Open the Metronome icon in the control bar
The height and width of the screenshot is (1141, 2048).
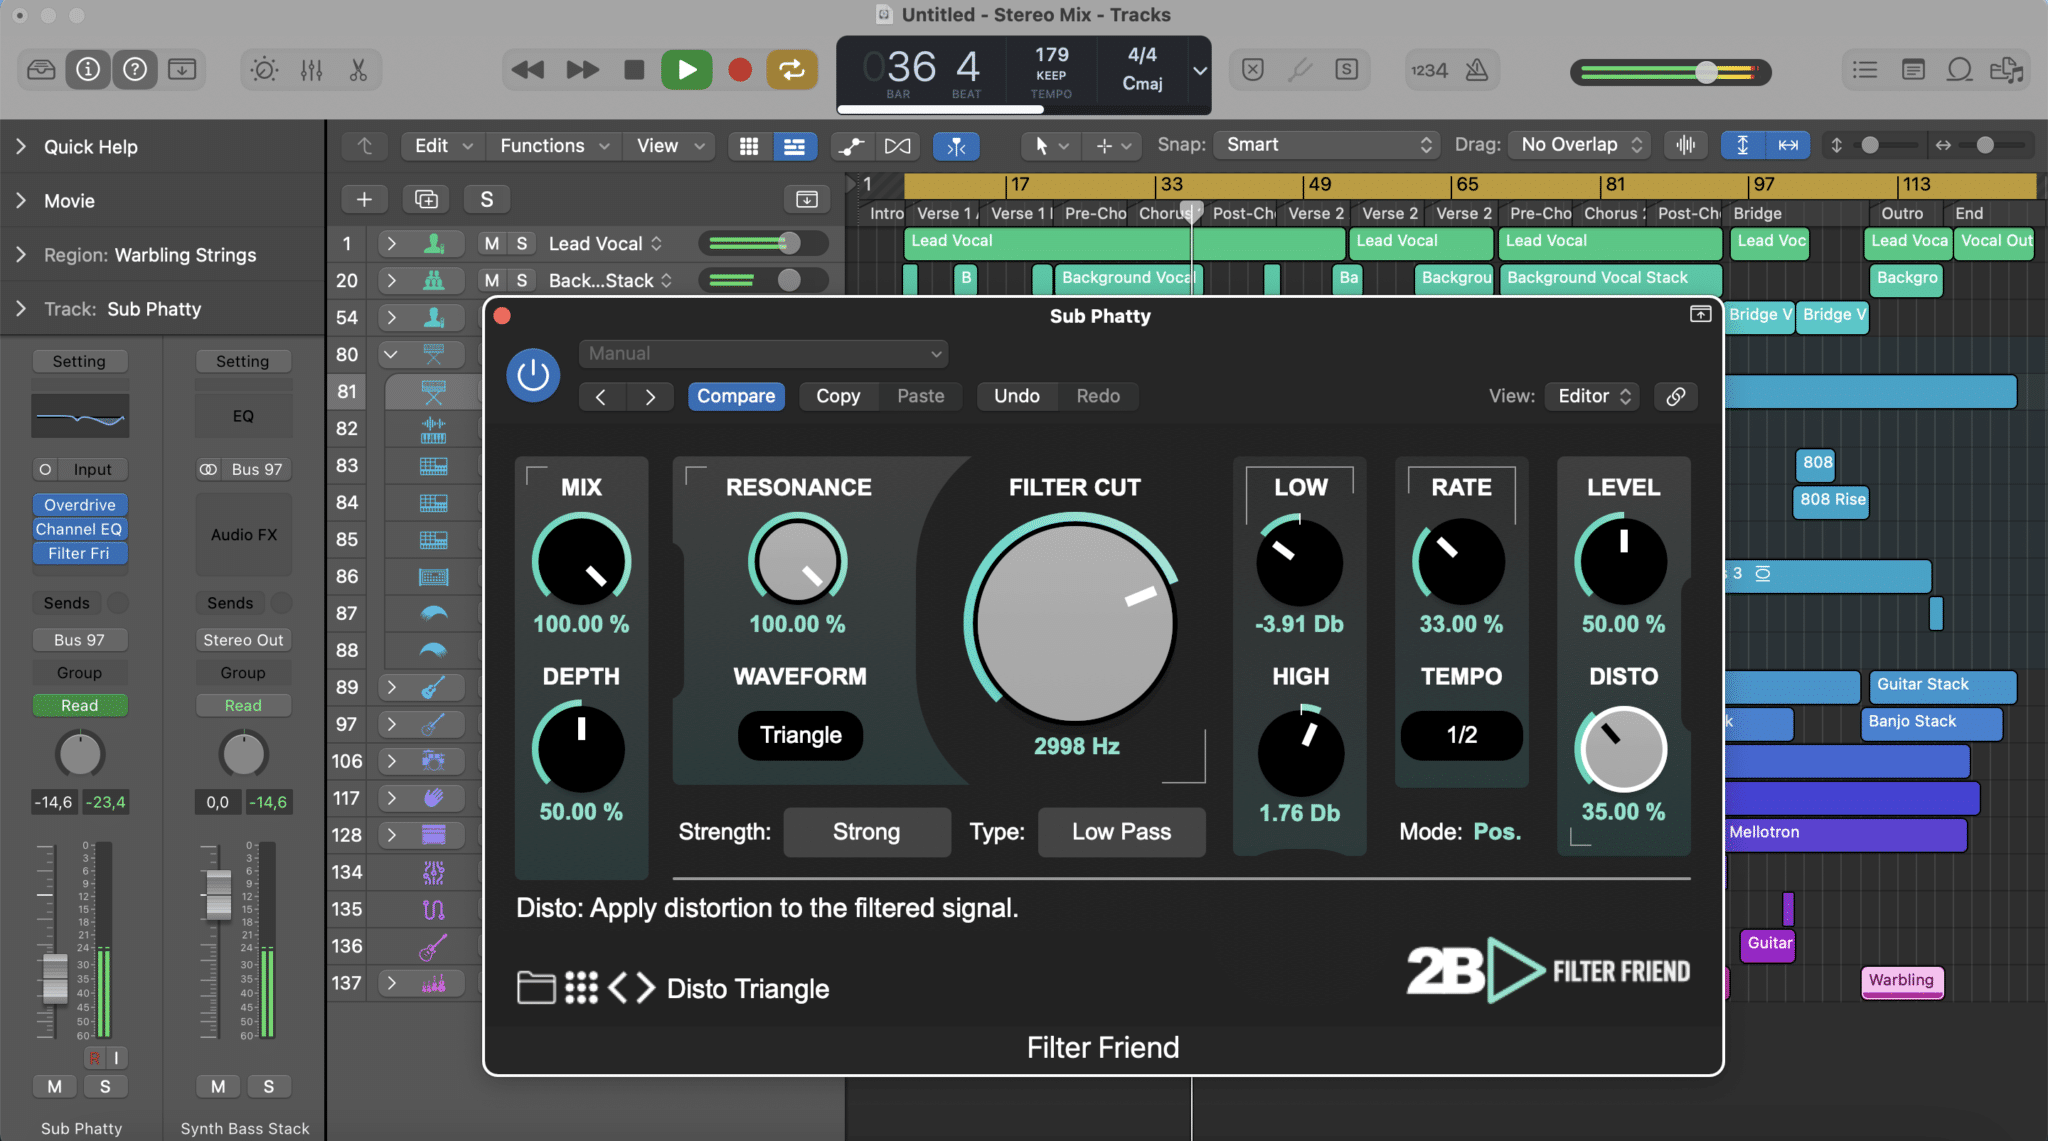1477,70
